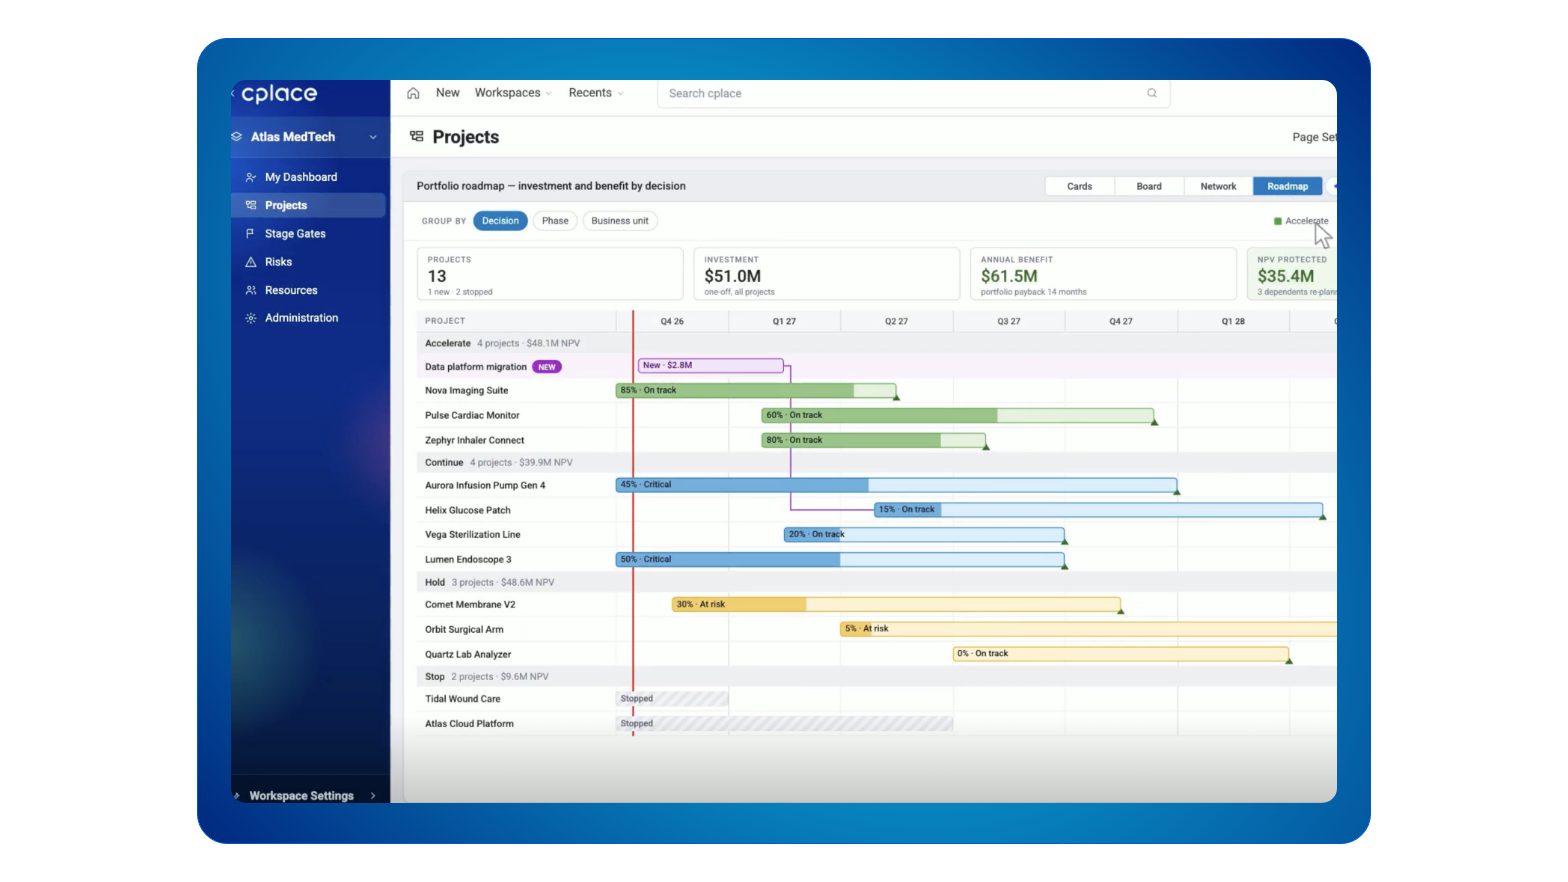The height and width of the screenshot is (882, 1568).
Task: Open the Recents dropdown
Action: [596, 93]
